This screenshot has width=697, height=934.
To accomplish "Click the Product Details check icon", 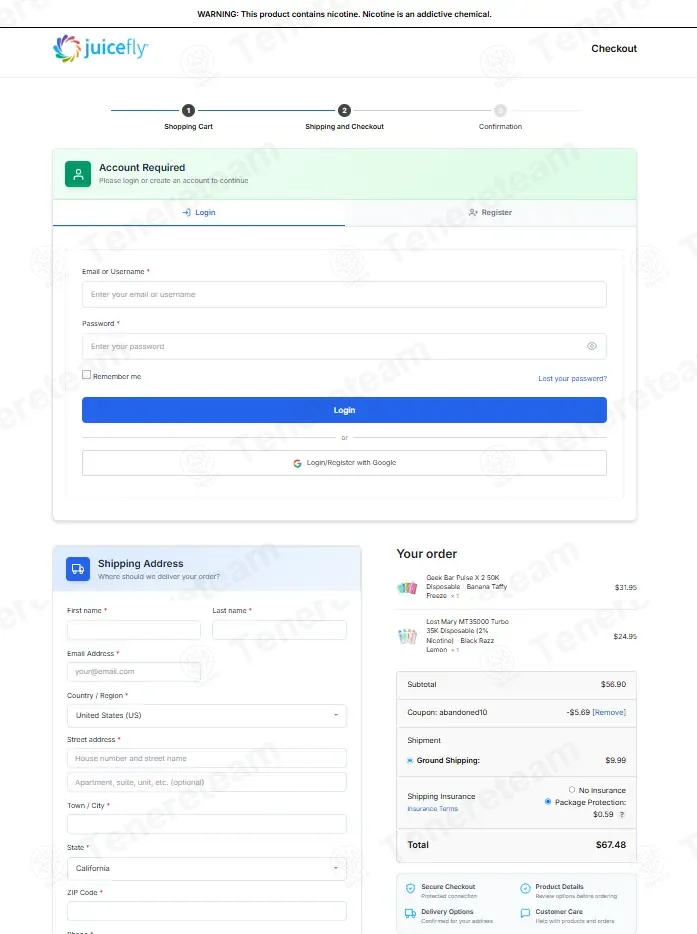I will pyautogui.click(x=525, y=888).
